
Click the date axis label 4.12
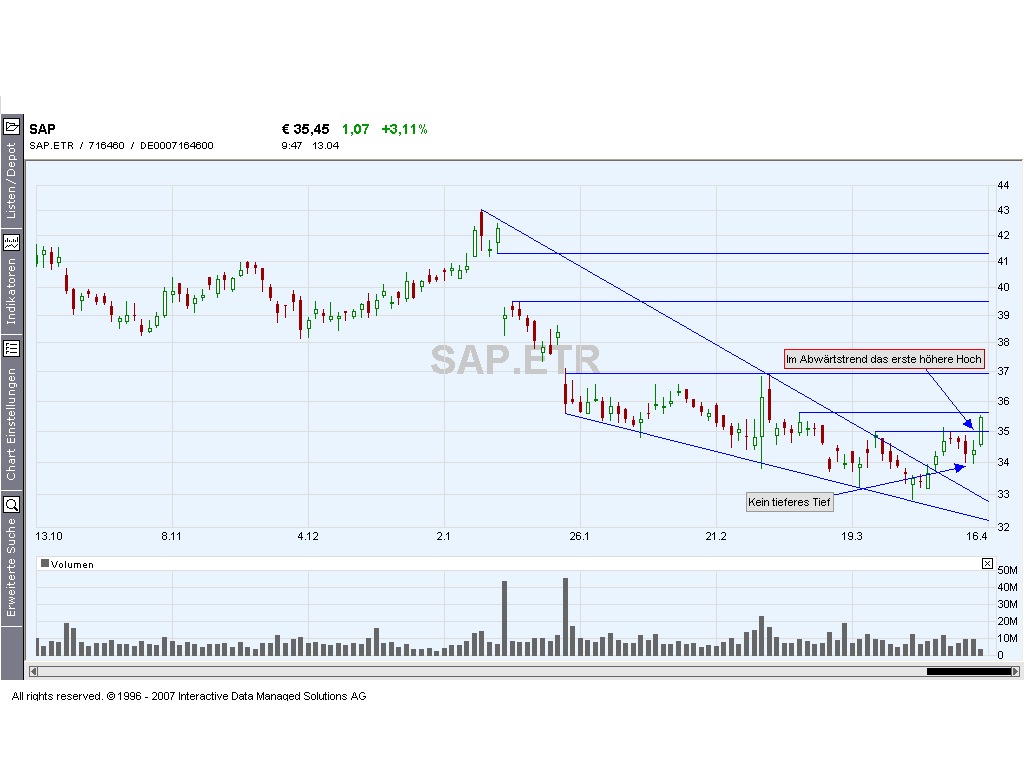(308, 536)
